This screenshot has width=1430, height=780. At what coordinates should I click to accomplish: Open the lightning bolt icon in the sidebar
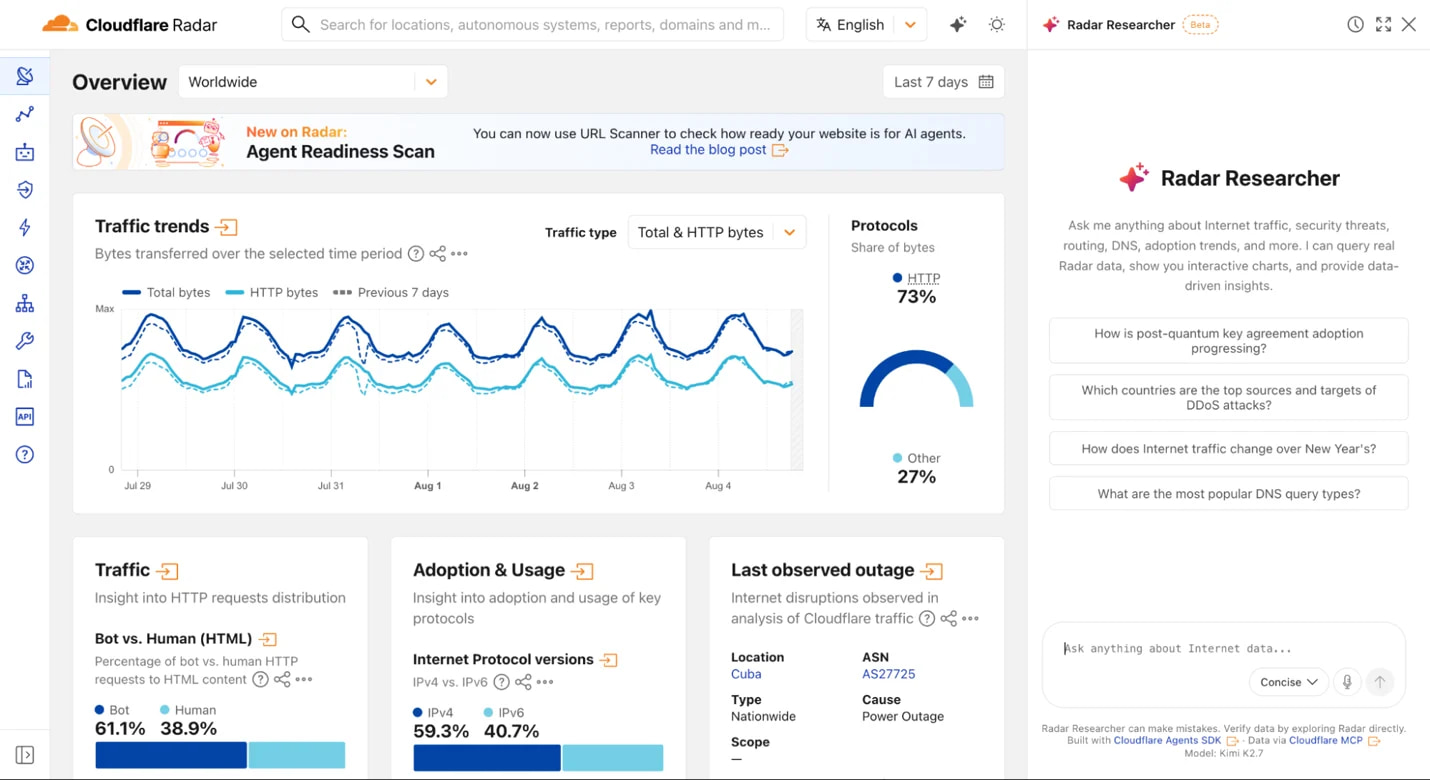click(x=25, y=227)
